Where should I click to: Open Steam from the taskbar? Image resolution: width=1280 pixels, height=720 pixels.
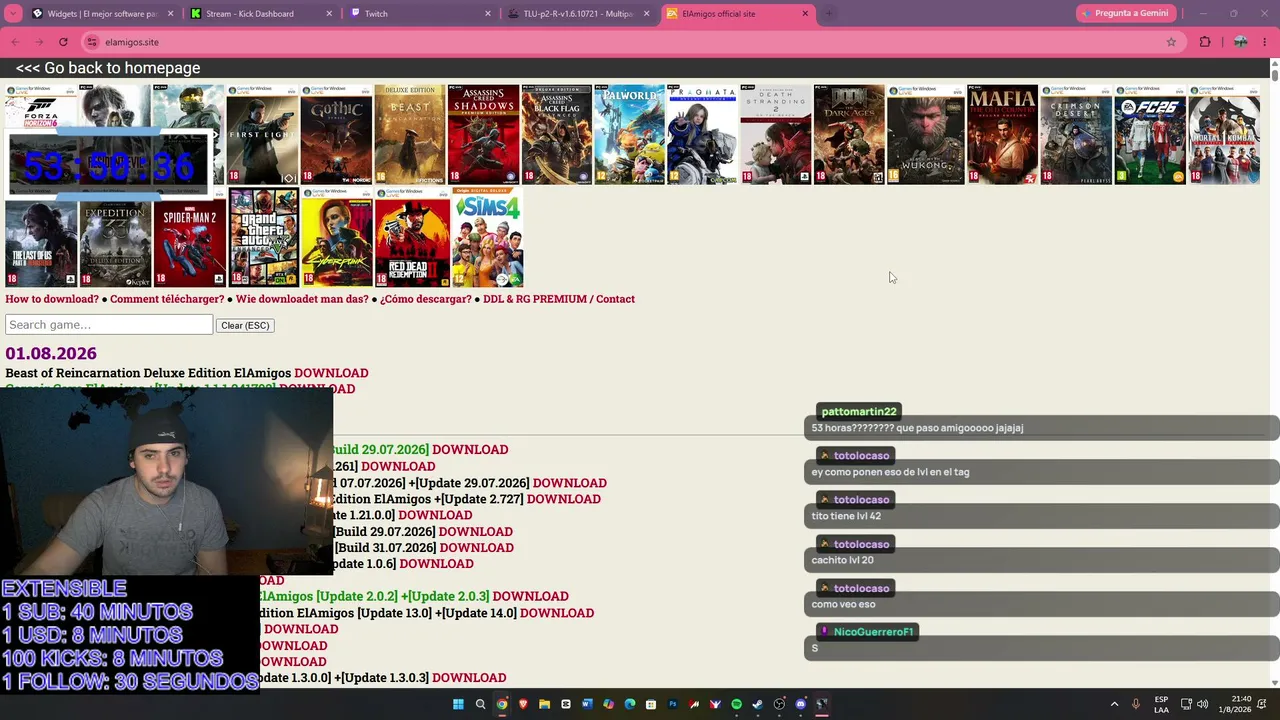[x=758, y=704]
